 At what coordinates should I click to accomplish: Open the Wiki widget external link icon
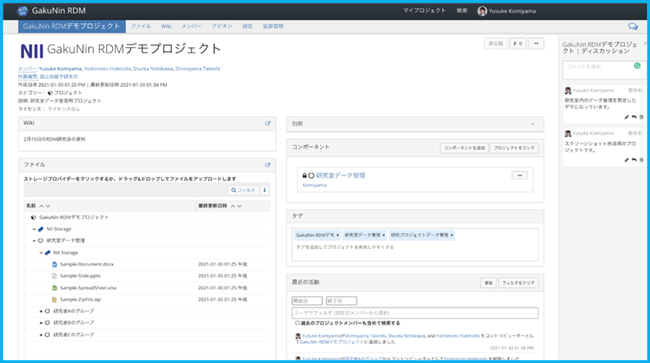pyautogui.click(x=268, y=123)
